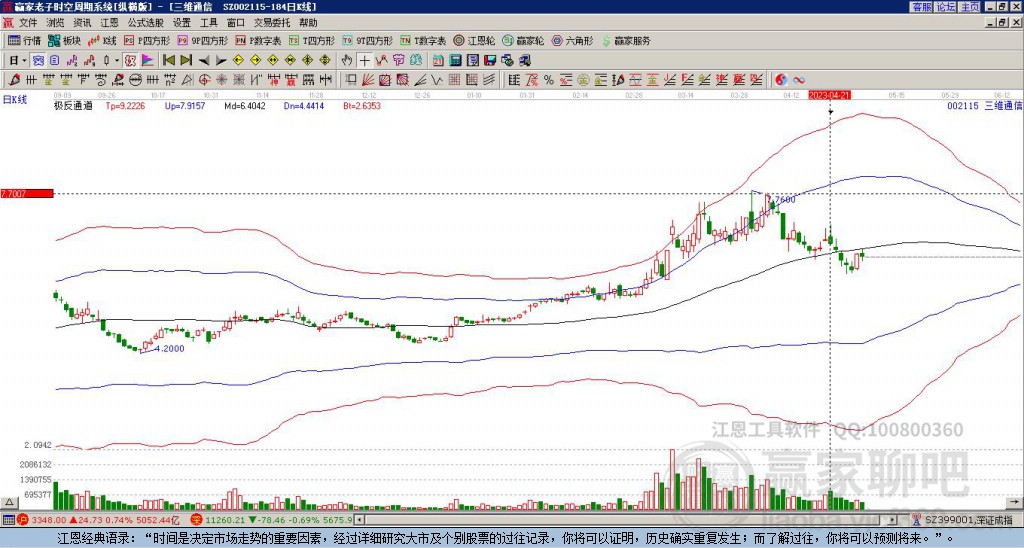
Task: Open the T数字表 tool
Action: (423, 40)
